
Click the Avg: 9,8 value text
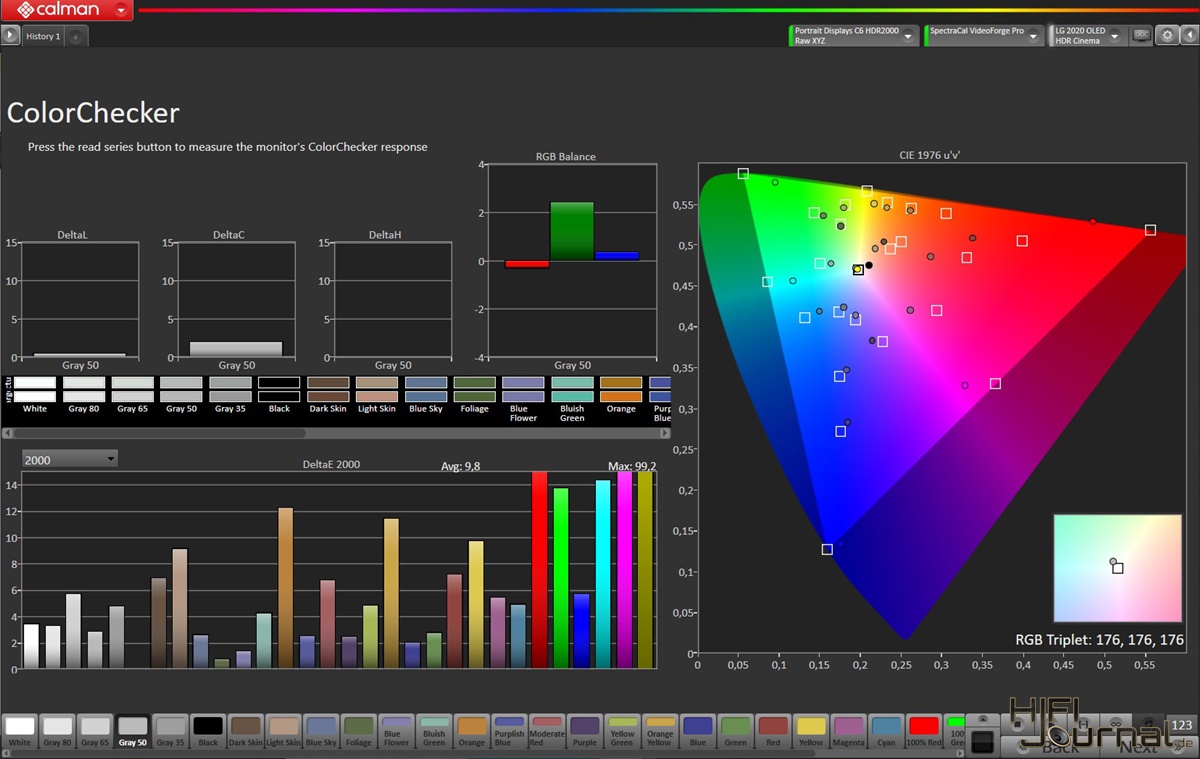tap(461, 466)
